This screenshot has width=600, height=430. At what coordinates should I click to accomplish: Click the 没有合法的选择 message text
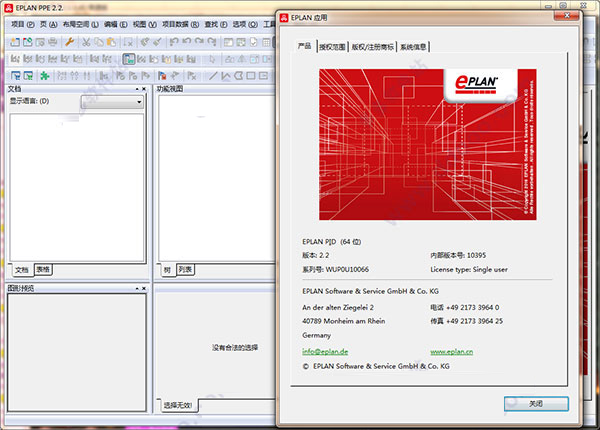click(x=235, y=347)
